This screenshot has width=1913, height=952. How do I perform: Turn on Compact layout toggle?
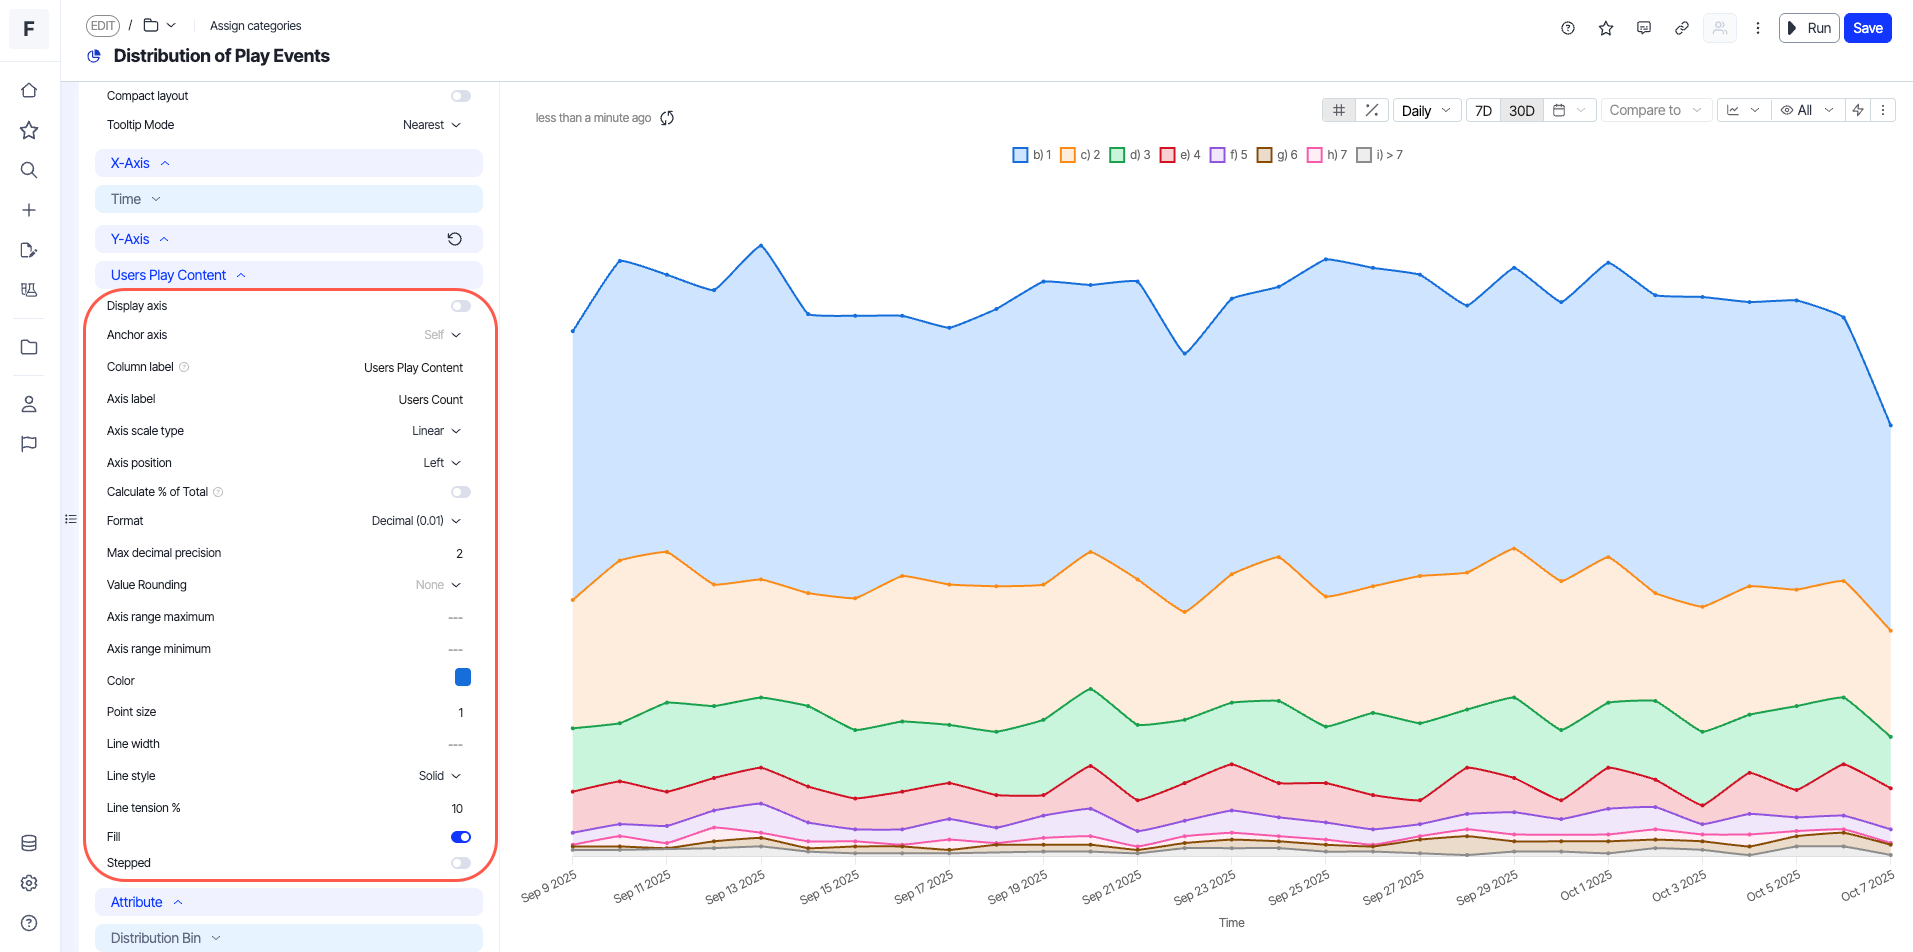point(460,96)
